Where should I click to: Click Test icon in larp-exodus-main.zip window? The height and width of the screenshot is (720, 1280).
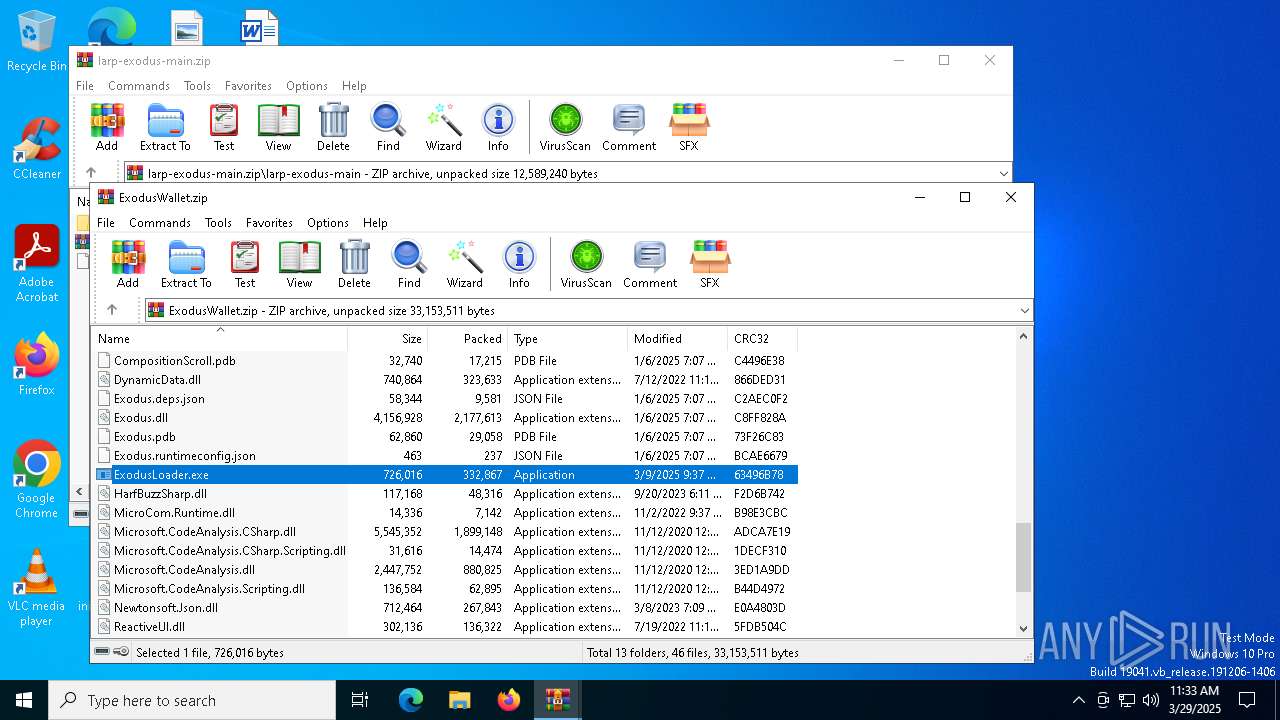click(x=224, y=127)
